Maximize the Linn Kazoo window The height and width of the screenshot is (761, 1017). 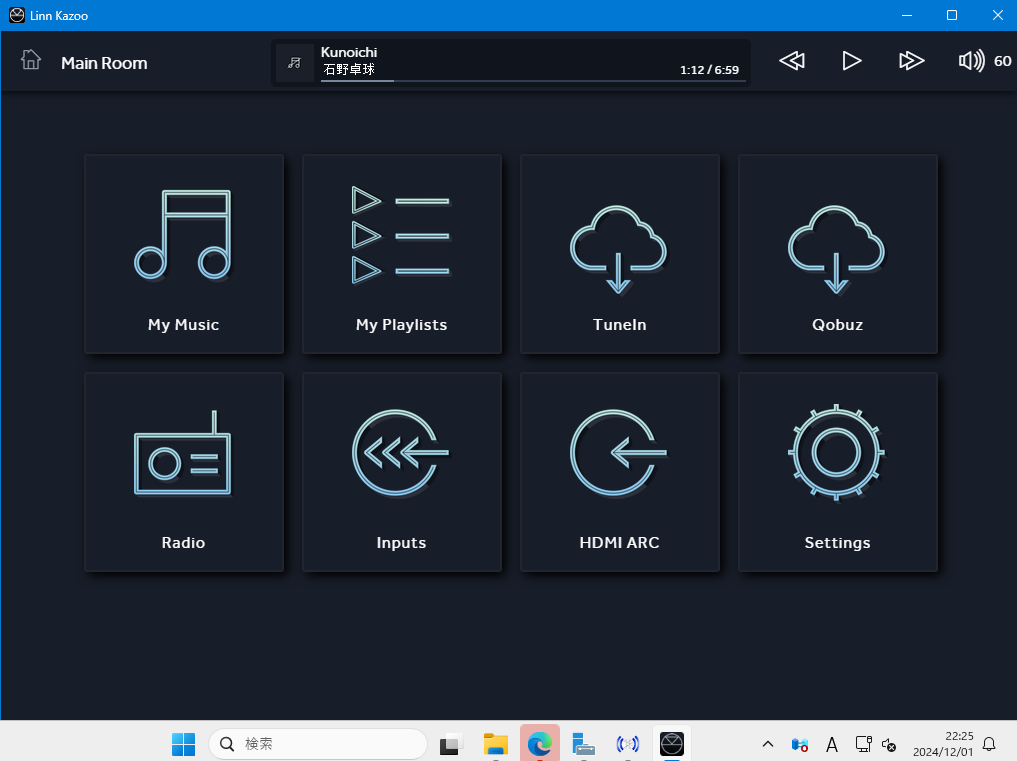tap(951, 15)
